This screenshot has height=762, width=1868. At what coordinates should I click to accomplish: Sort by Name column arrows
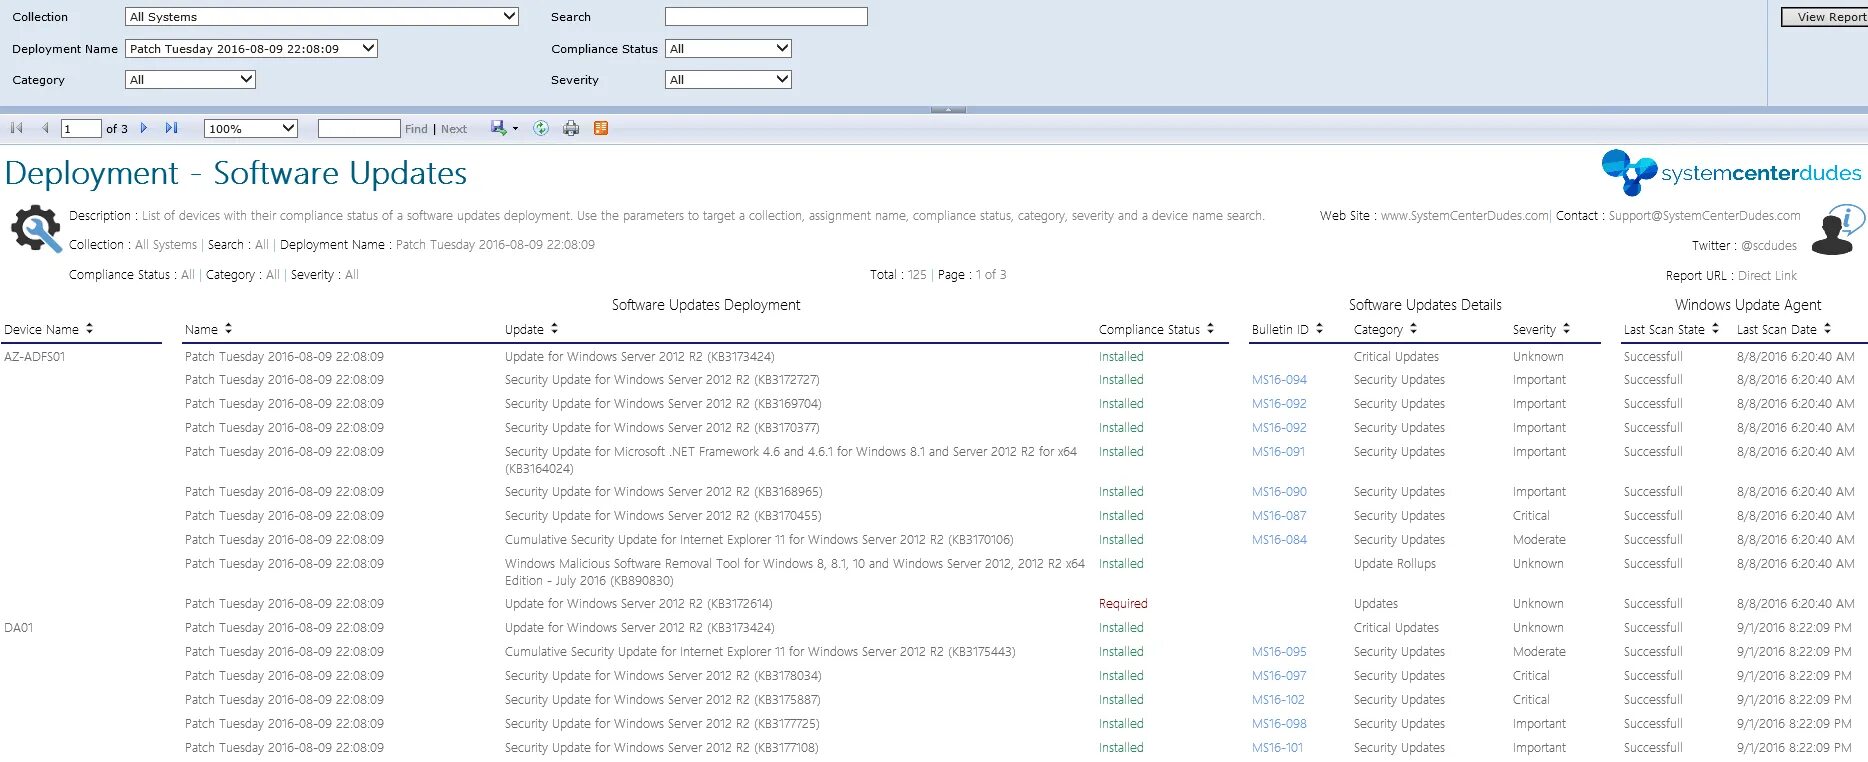coord(228,328)
